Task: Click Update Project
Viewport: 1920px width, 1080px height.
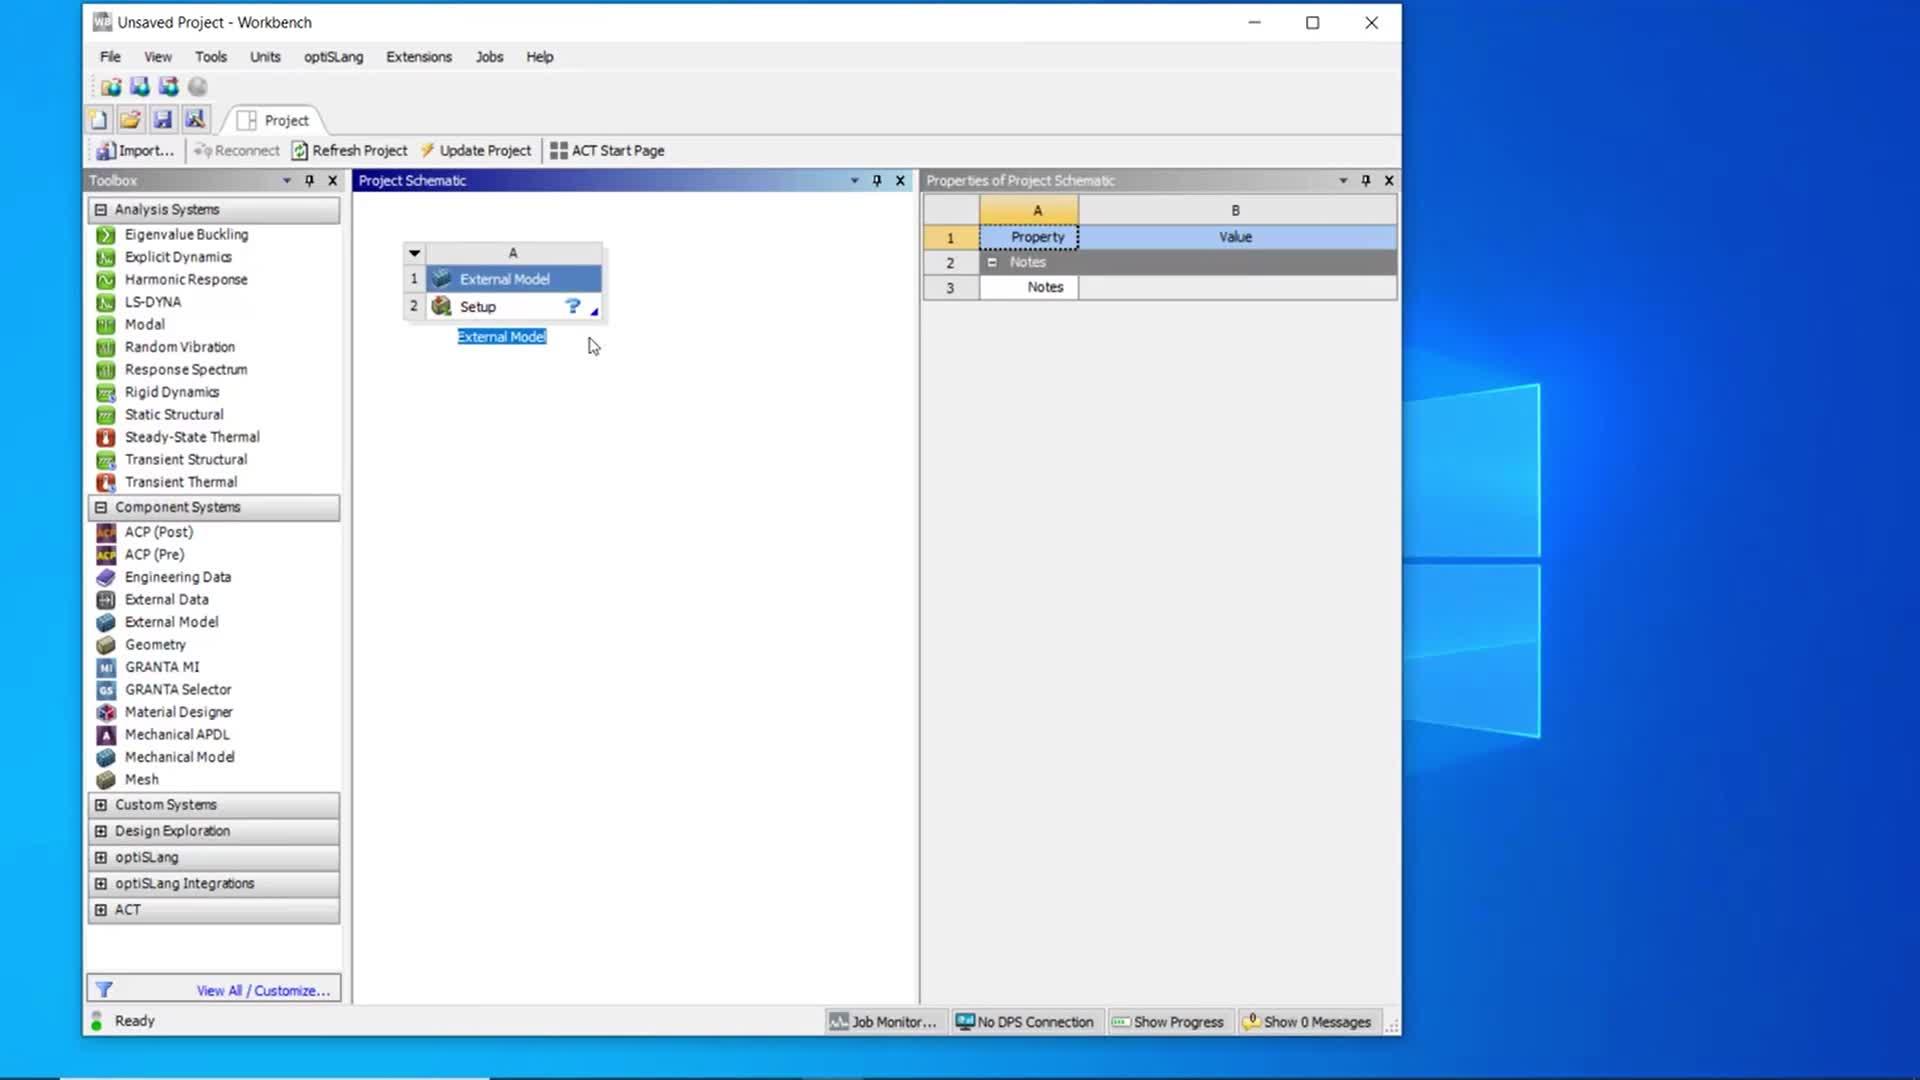Action: [476, 151]
